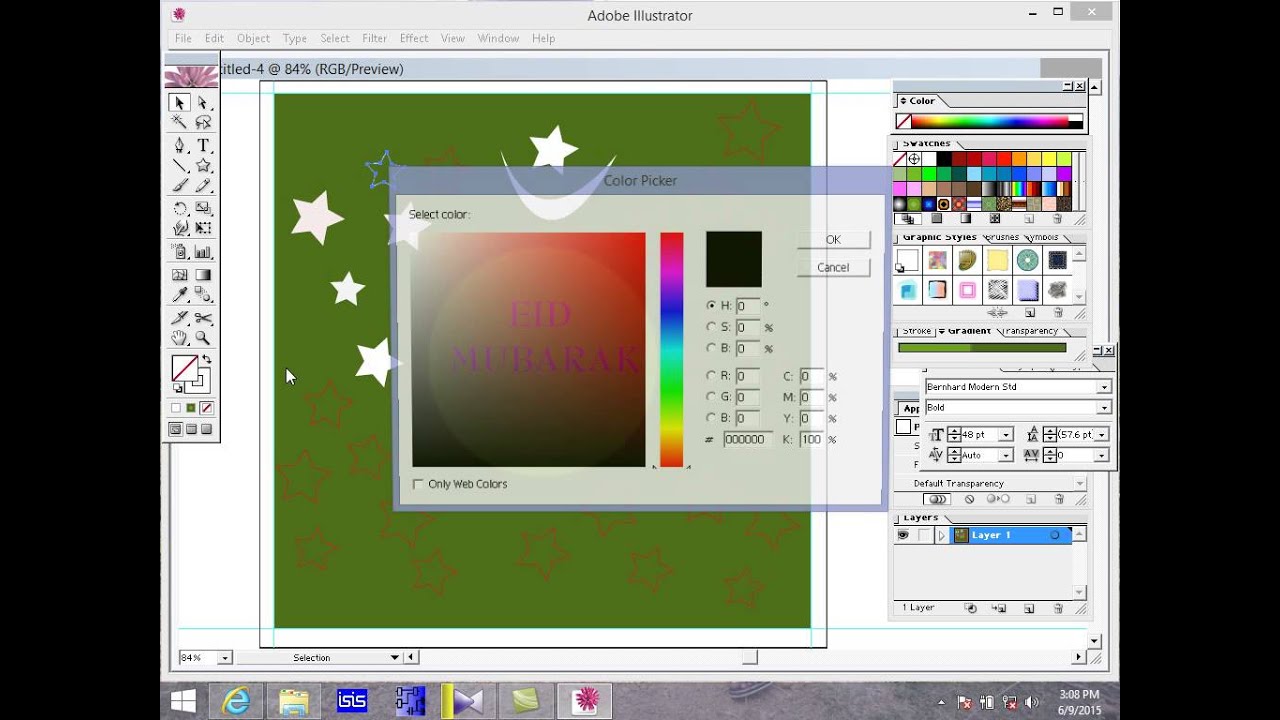This screenshot has width=1280, height=720.
Task: Select the Pencil tool
Action: coord(203,185)
